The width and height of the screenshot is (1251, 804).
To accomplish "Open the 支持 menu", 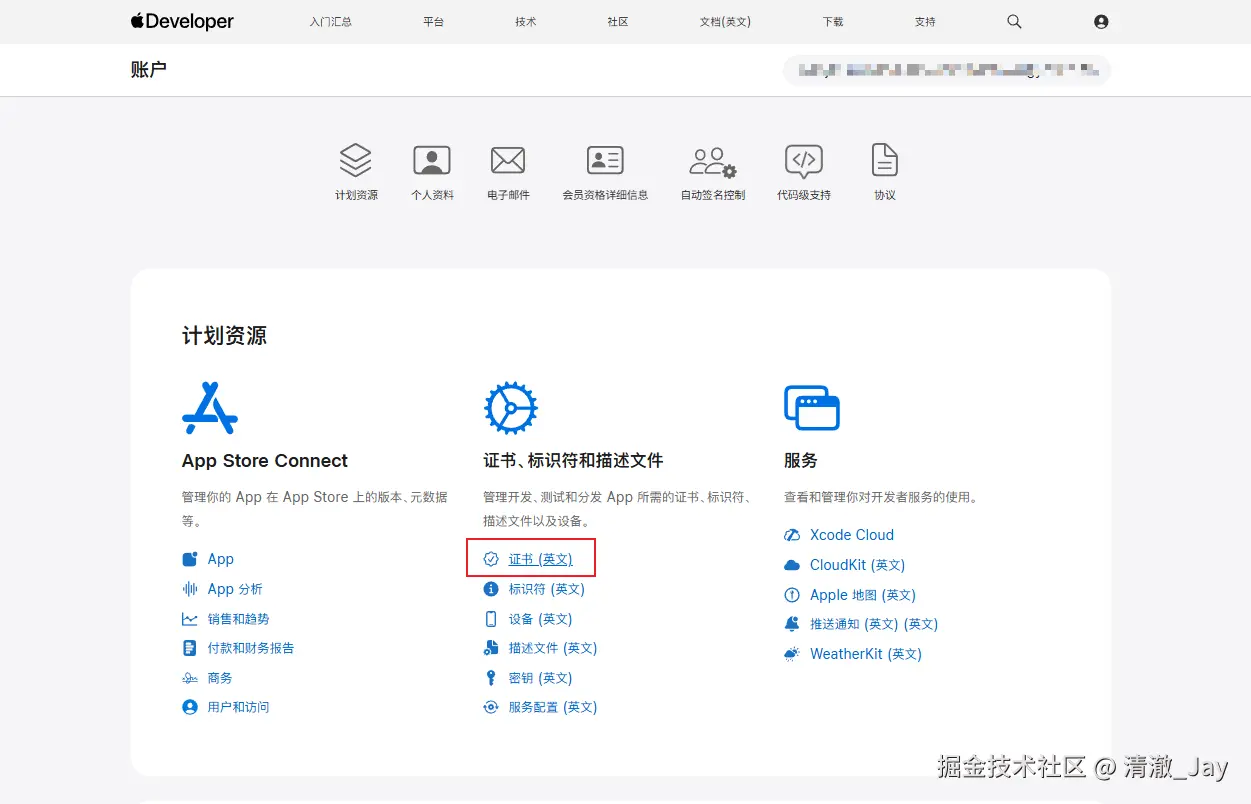I will point(925,21).
